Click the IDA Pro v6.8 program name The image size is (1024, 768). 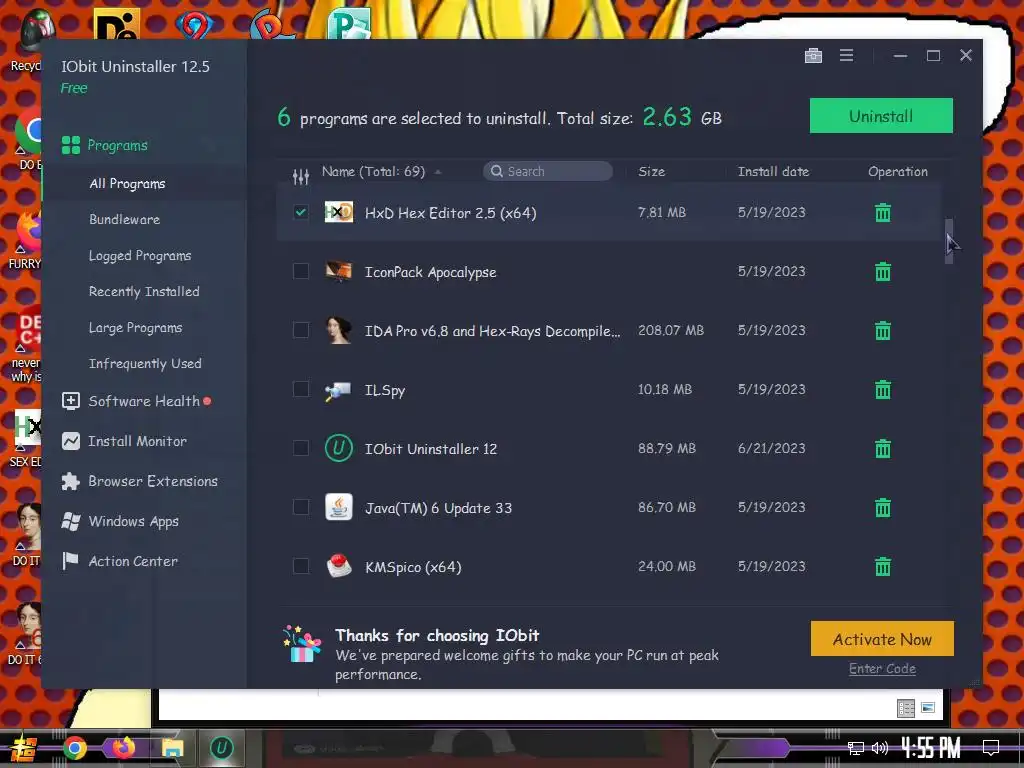point(492,331)
